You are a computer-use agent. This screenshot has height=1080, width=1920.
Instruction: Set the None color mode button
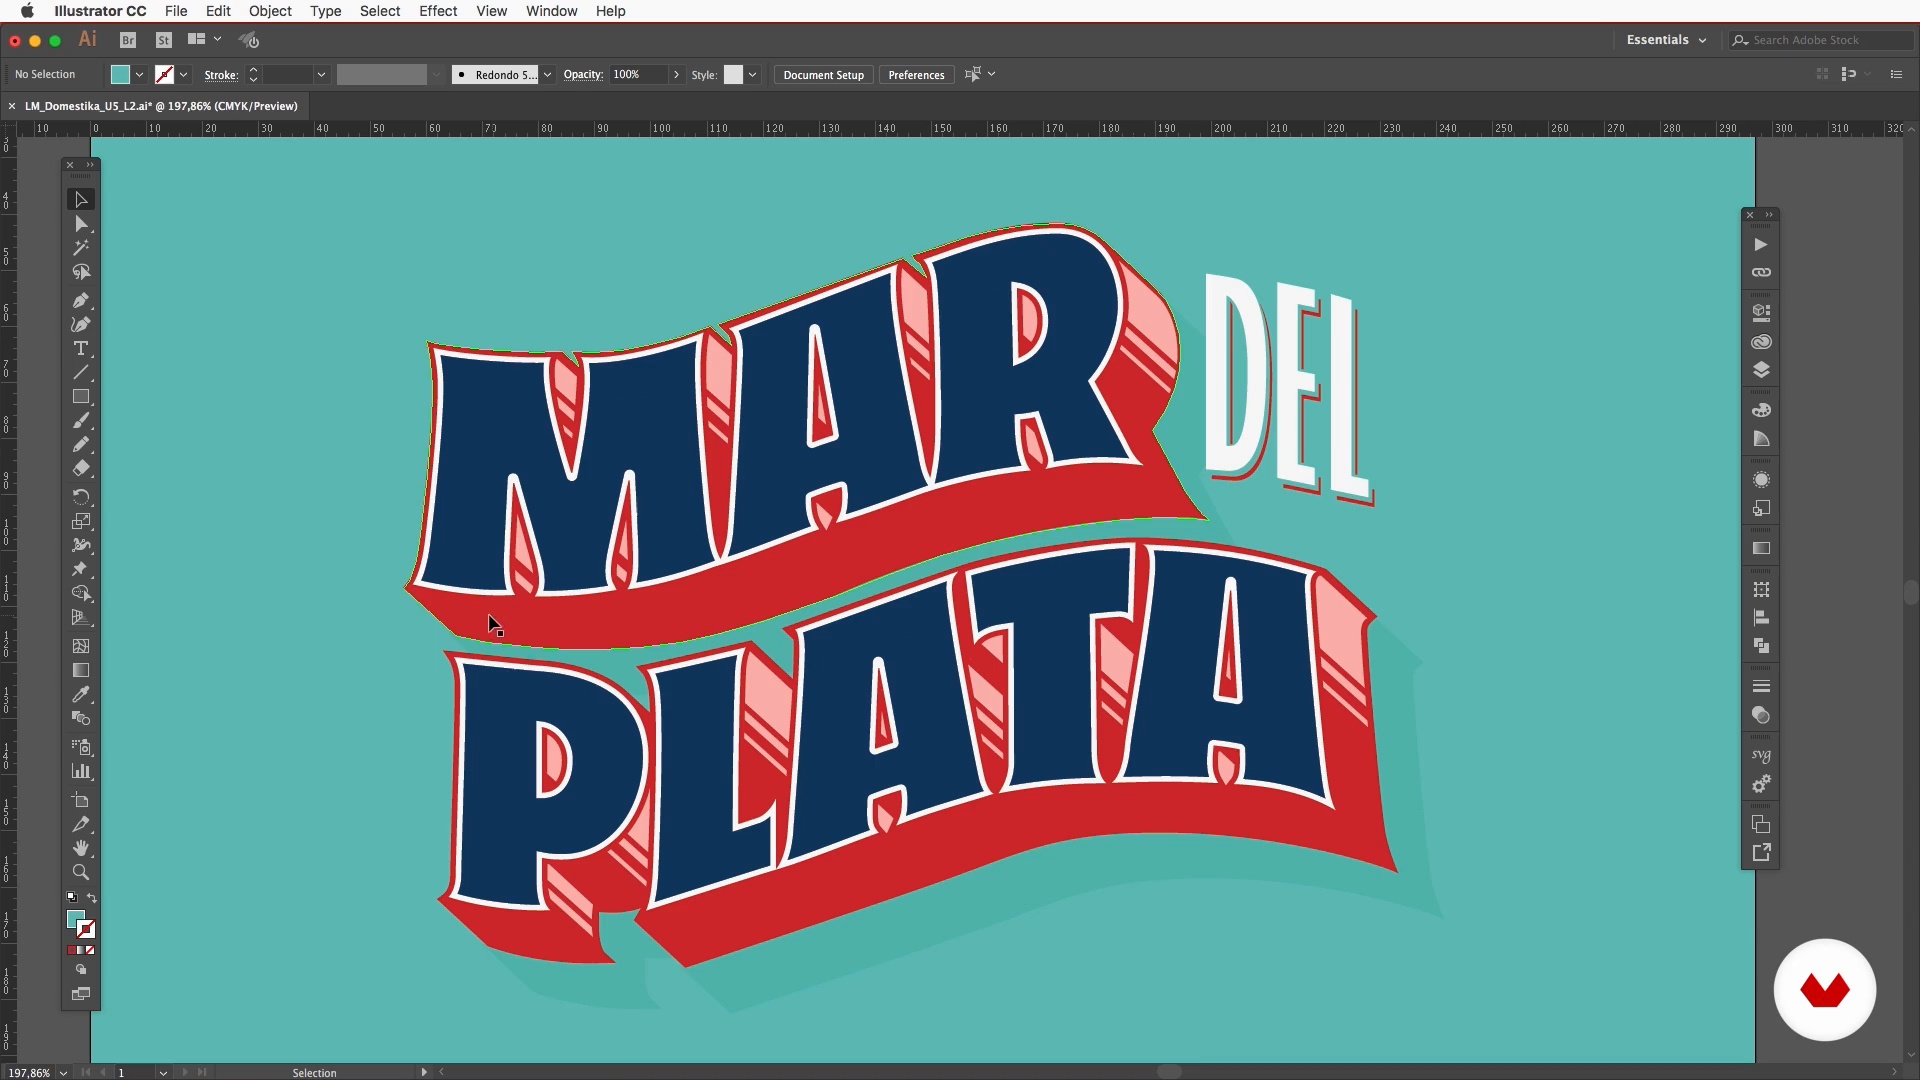coord(90,951)
